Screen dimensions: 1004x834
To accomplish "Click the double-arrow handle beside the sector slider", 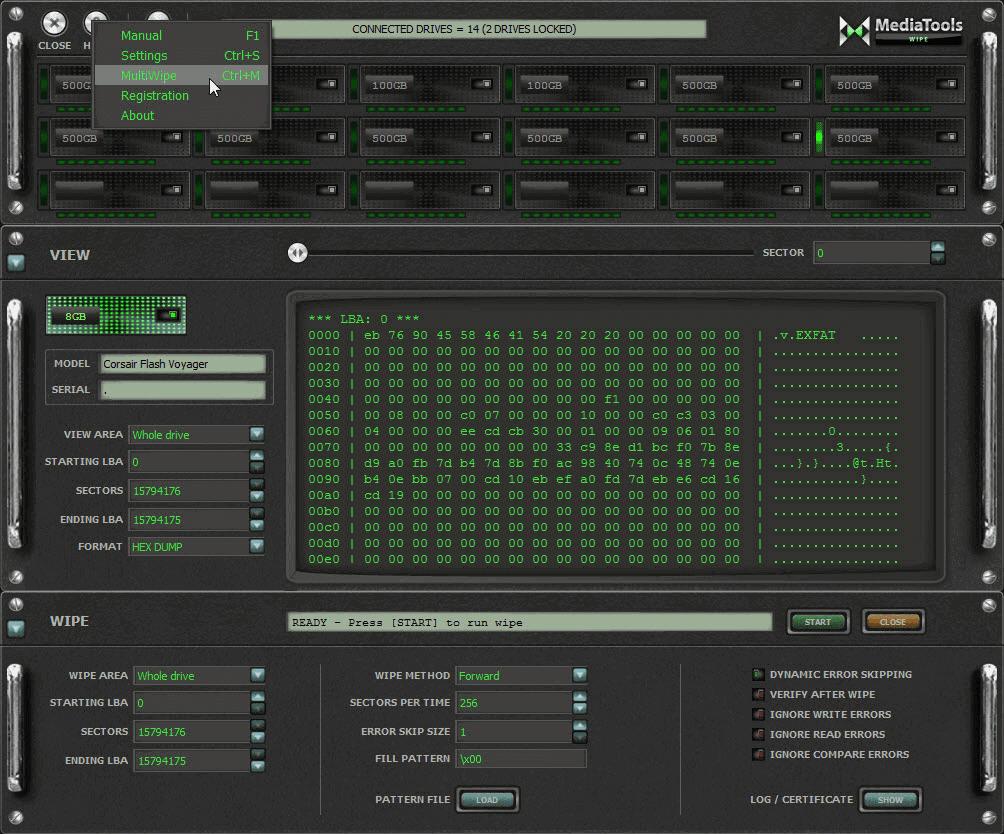I will click(x=297, y=253).
